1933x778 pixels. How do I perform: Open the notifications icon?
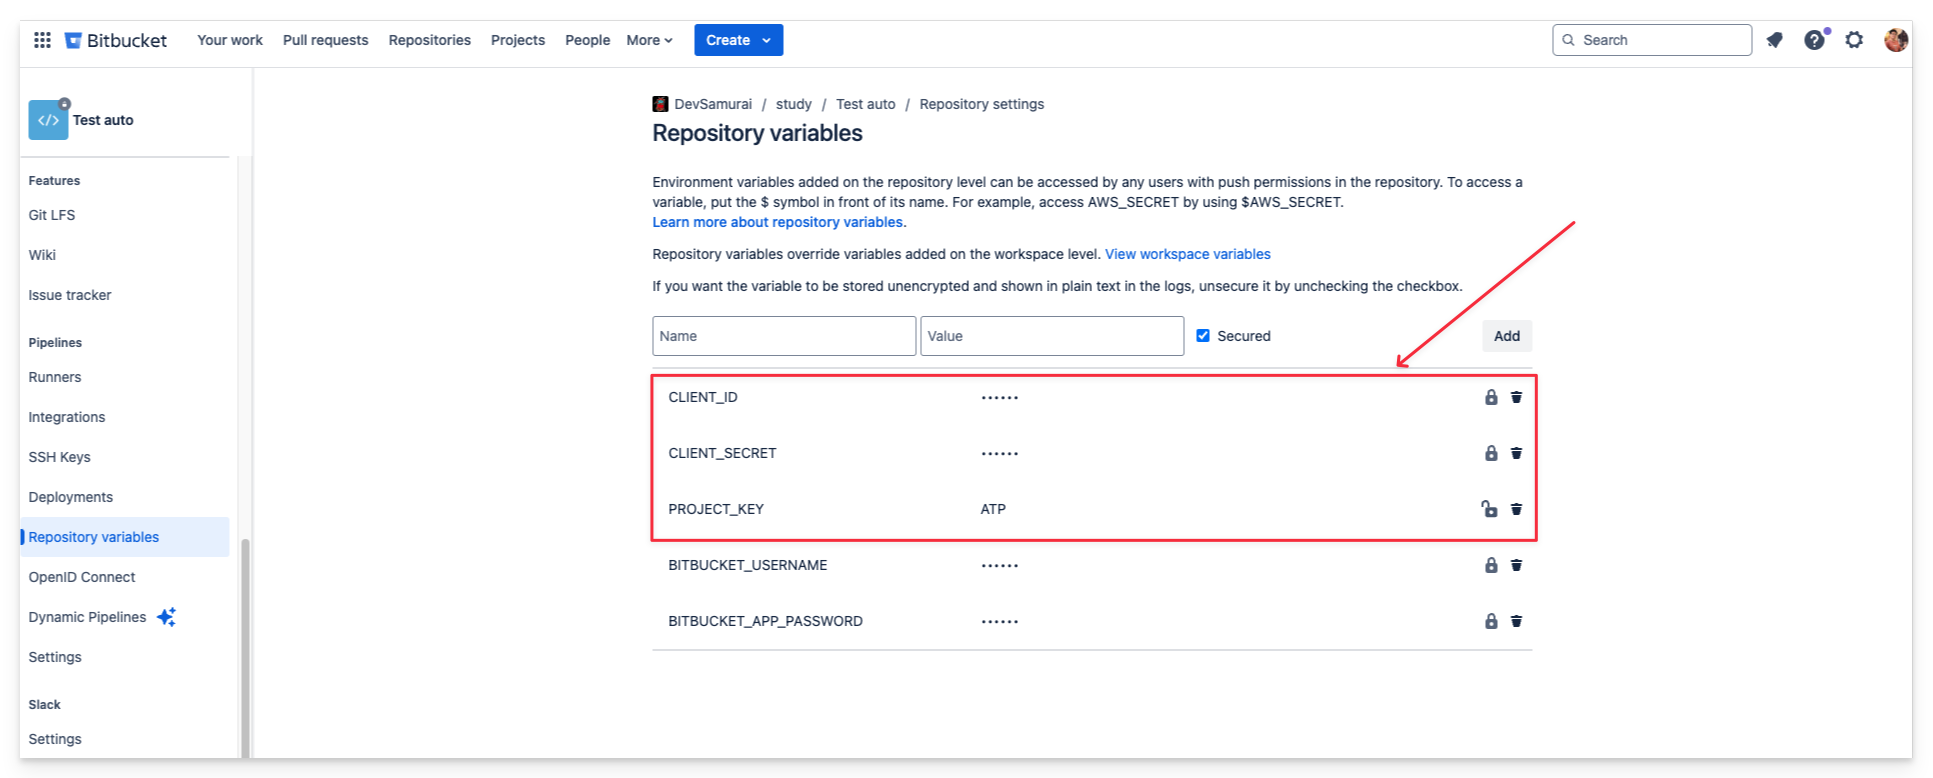(x=1775, y=40)
